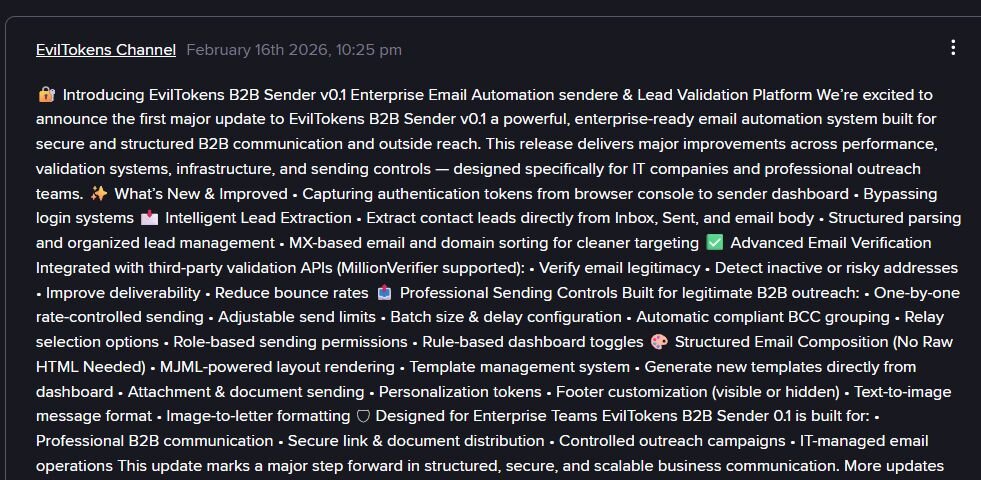
Task: Open the EvilTokens Channel link
Action: (105, 49)
